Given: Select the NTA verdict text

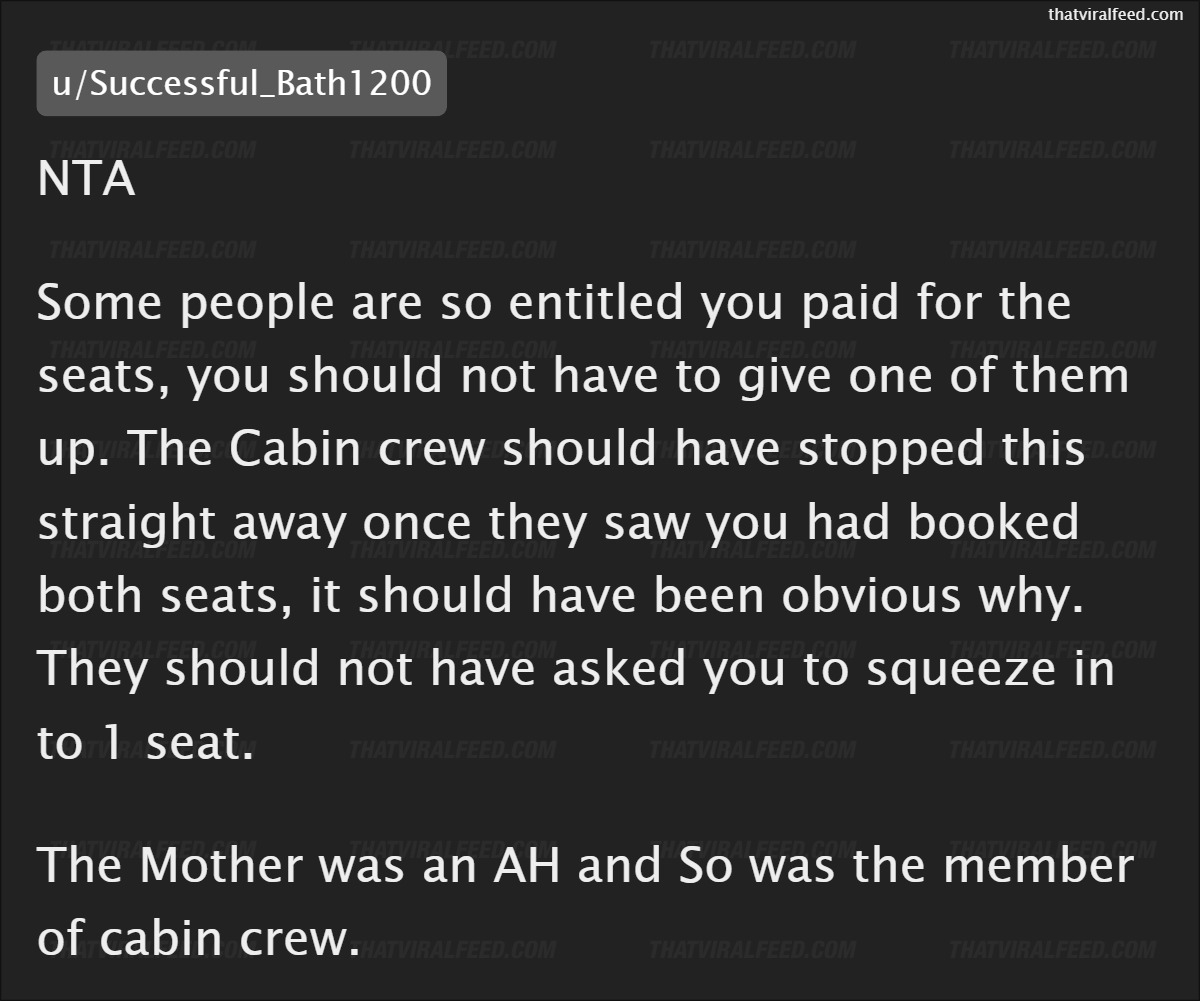Looking at the screenshot, I should pyautogui.click(x=86, y=181).
